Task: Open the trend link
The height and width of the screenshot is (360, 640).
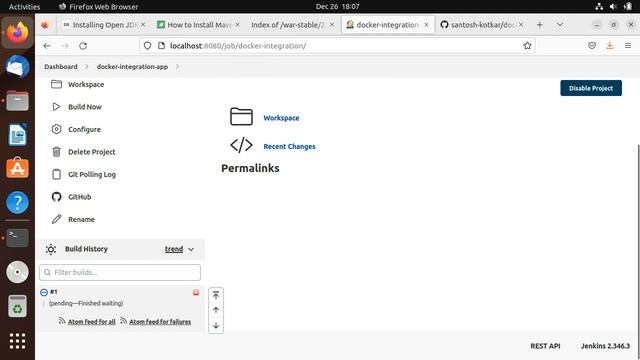Action: tap(174, 249)
